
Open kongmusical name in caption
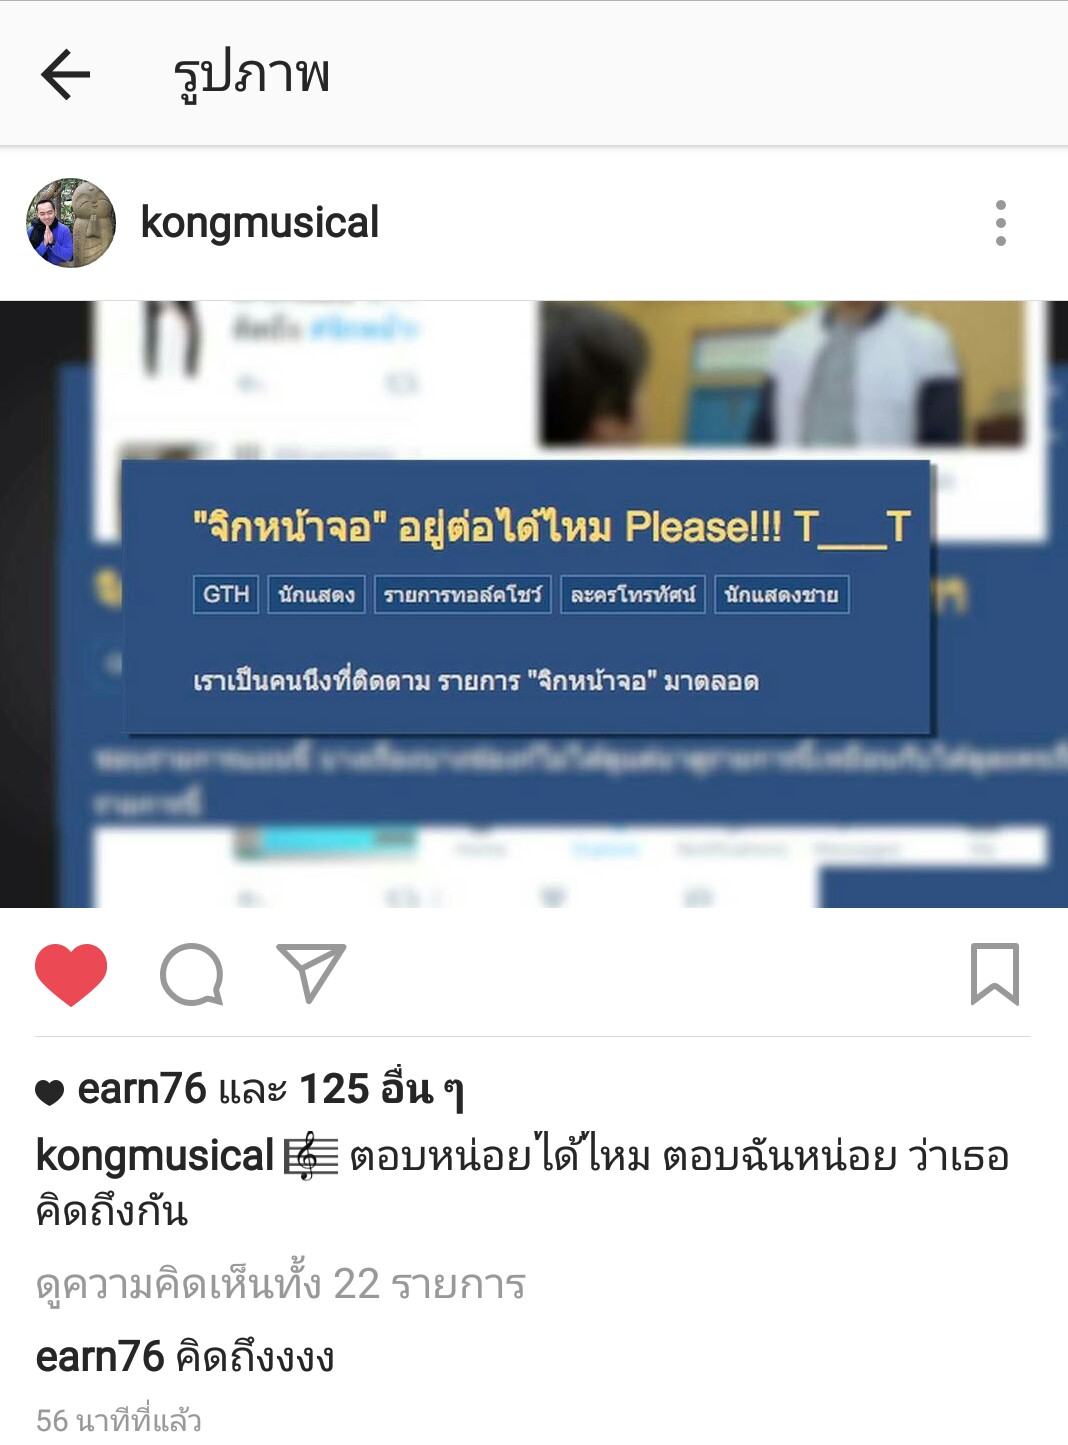point(155,1156)
